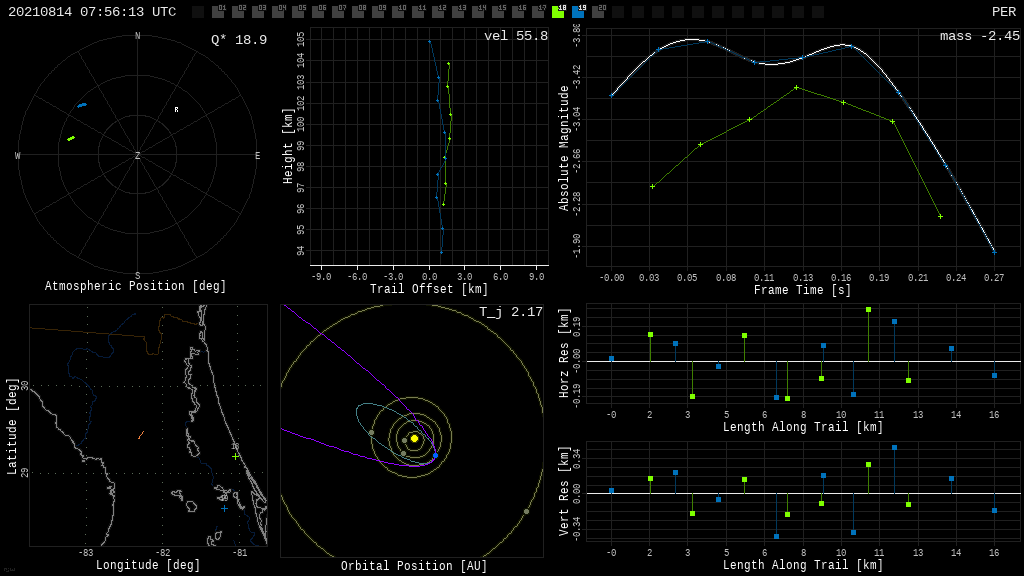Click station box labeled 20

pyautogui.click(x=598, y=11)
